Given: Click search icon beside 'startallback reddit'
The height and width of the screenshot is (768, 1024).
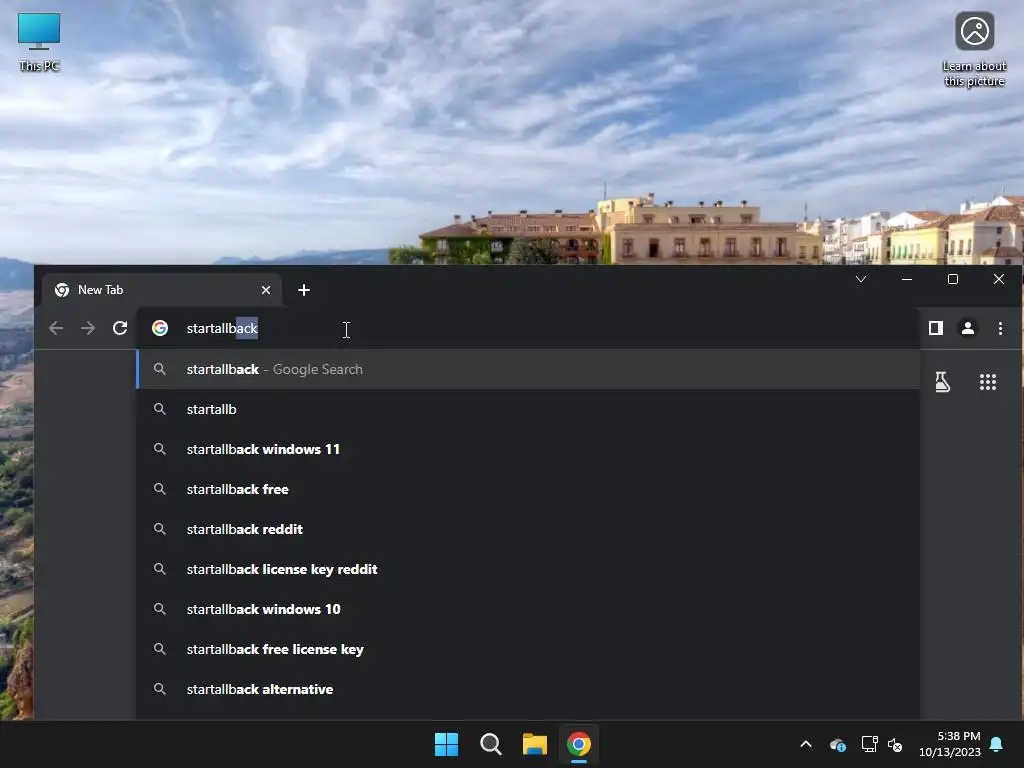Looking at the screenshot, I should [x=159, y=529].
